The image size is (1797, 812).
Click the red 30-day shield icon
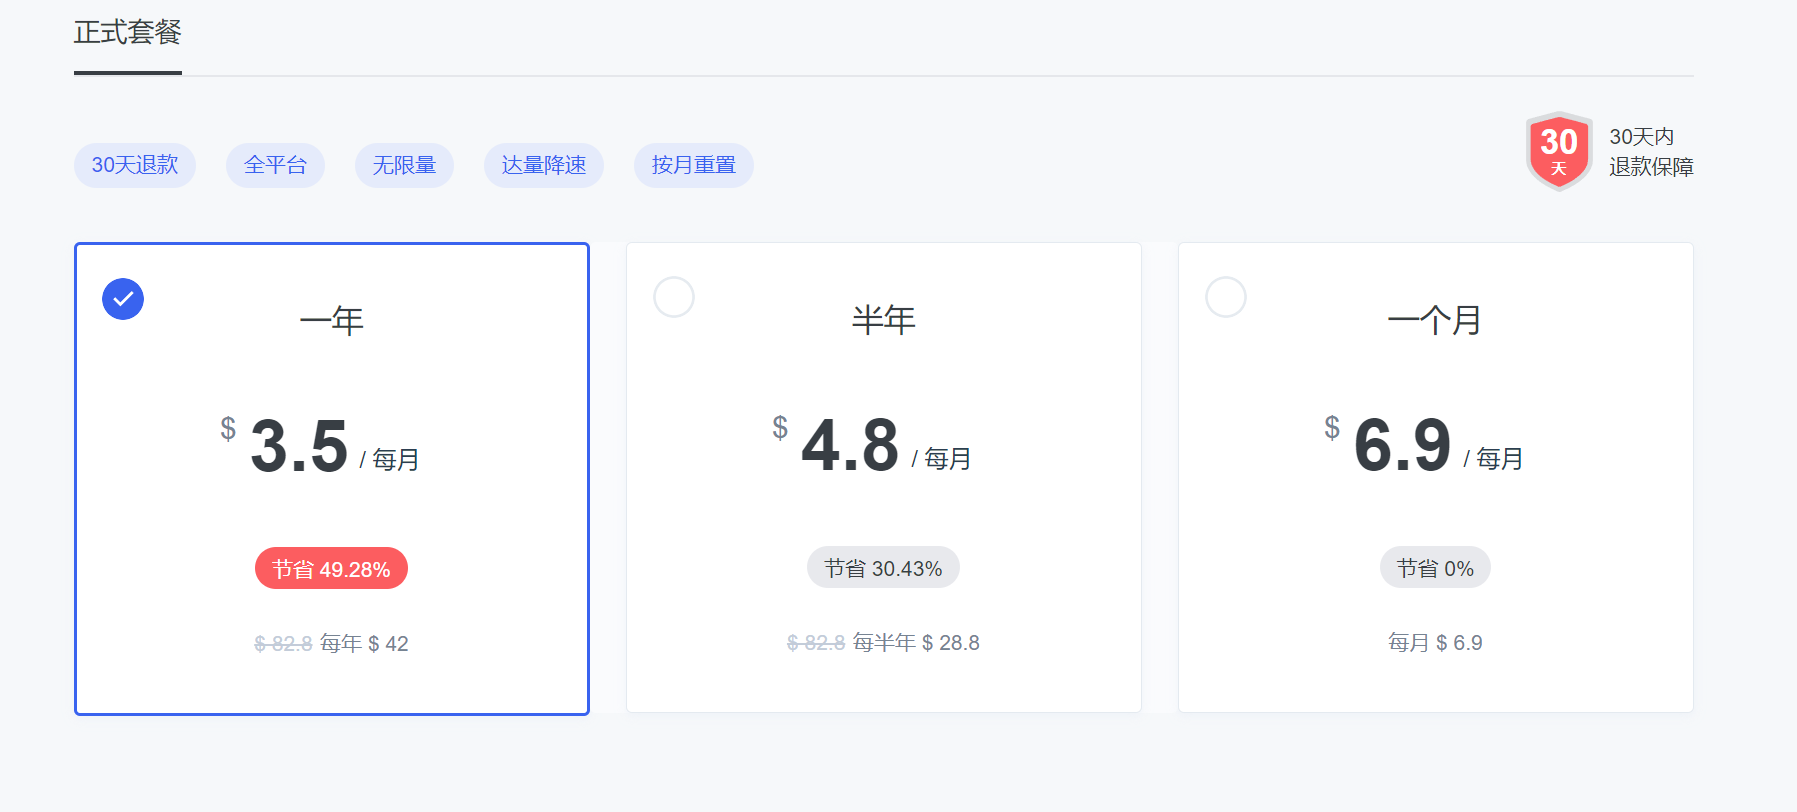pos(1558,151)
